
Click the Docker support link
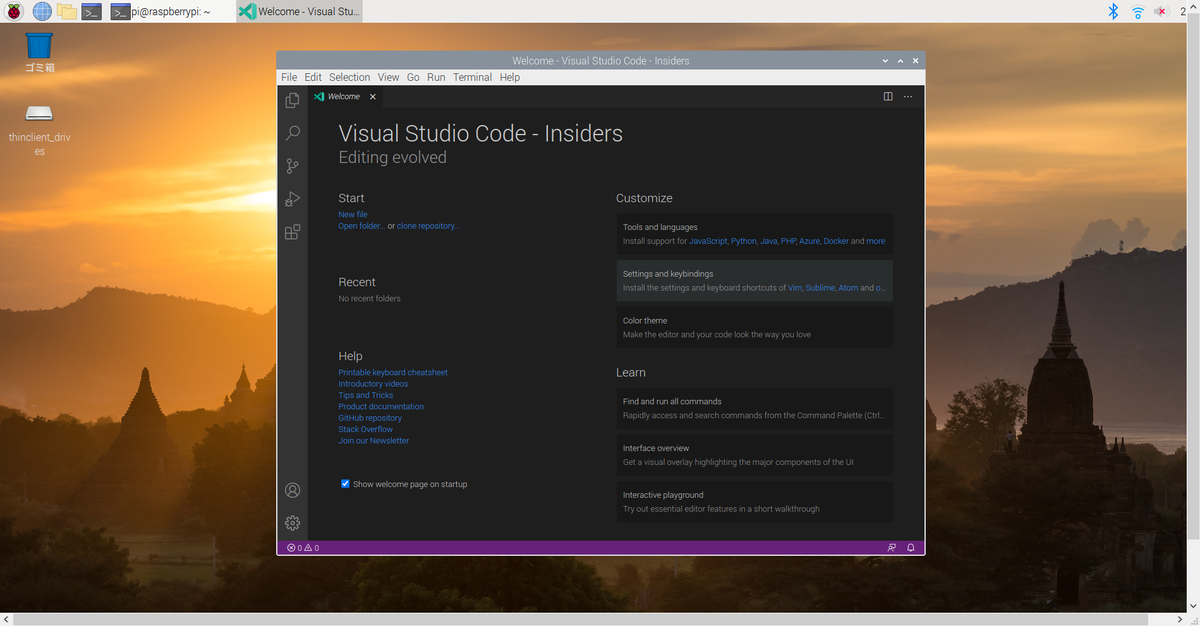pyautogui.click(x=836, y=241)
